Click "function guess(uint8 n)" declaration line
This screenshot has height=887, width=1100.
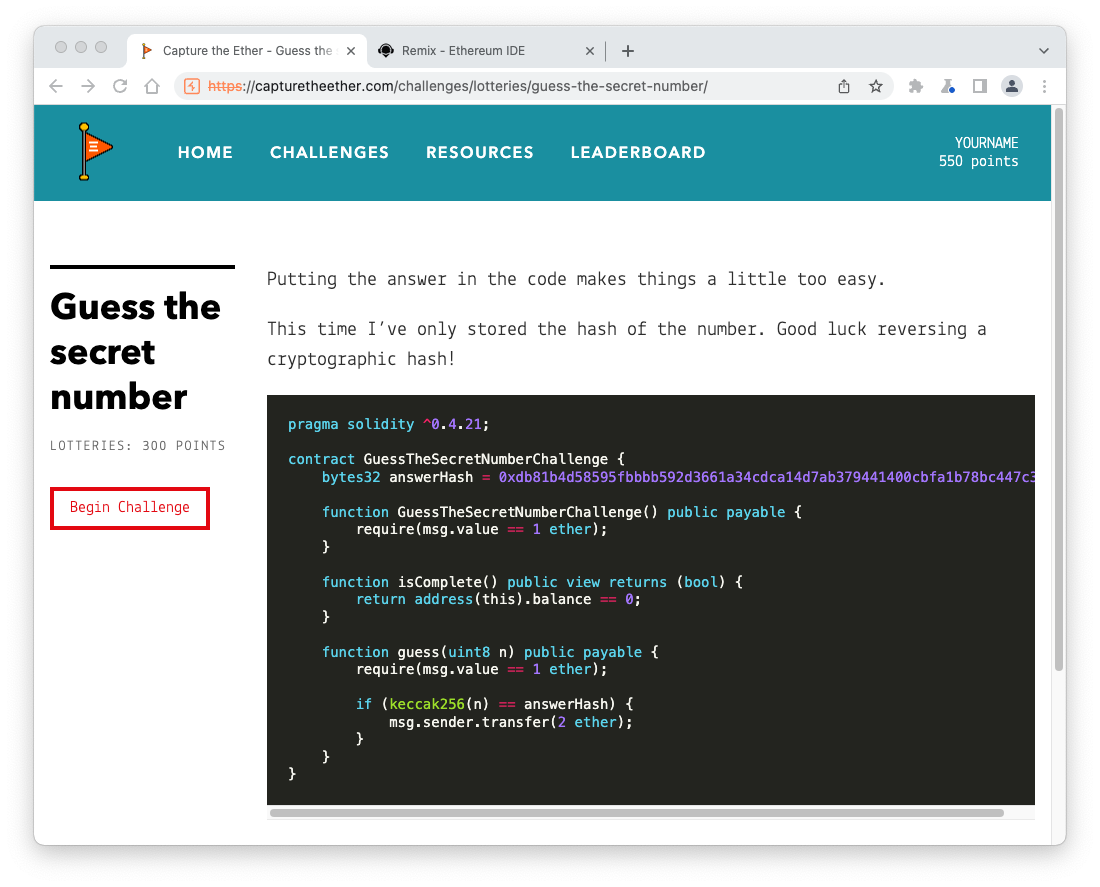[490, 652]
